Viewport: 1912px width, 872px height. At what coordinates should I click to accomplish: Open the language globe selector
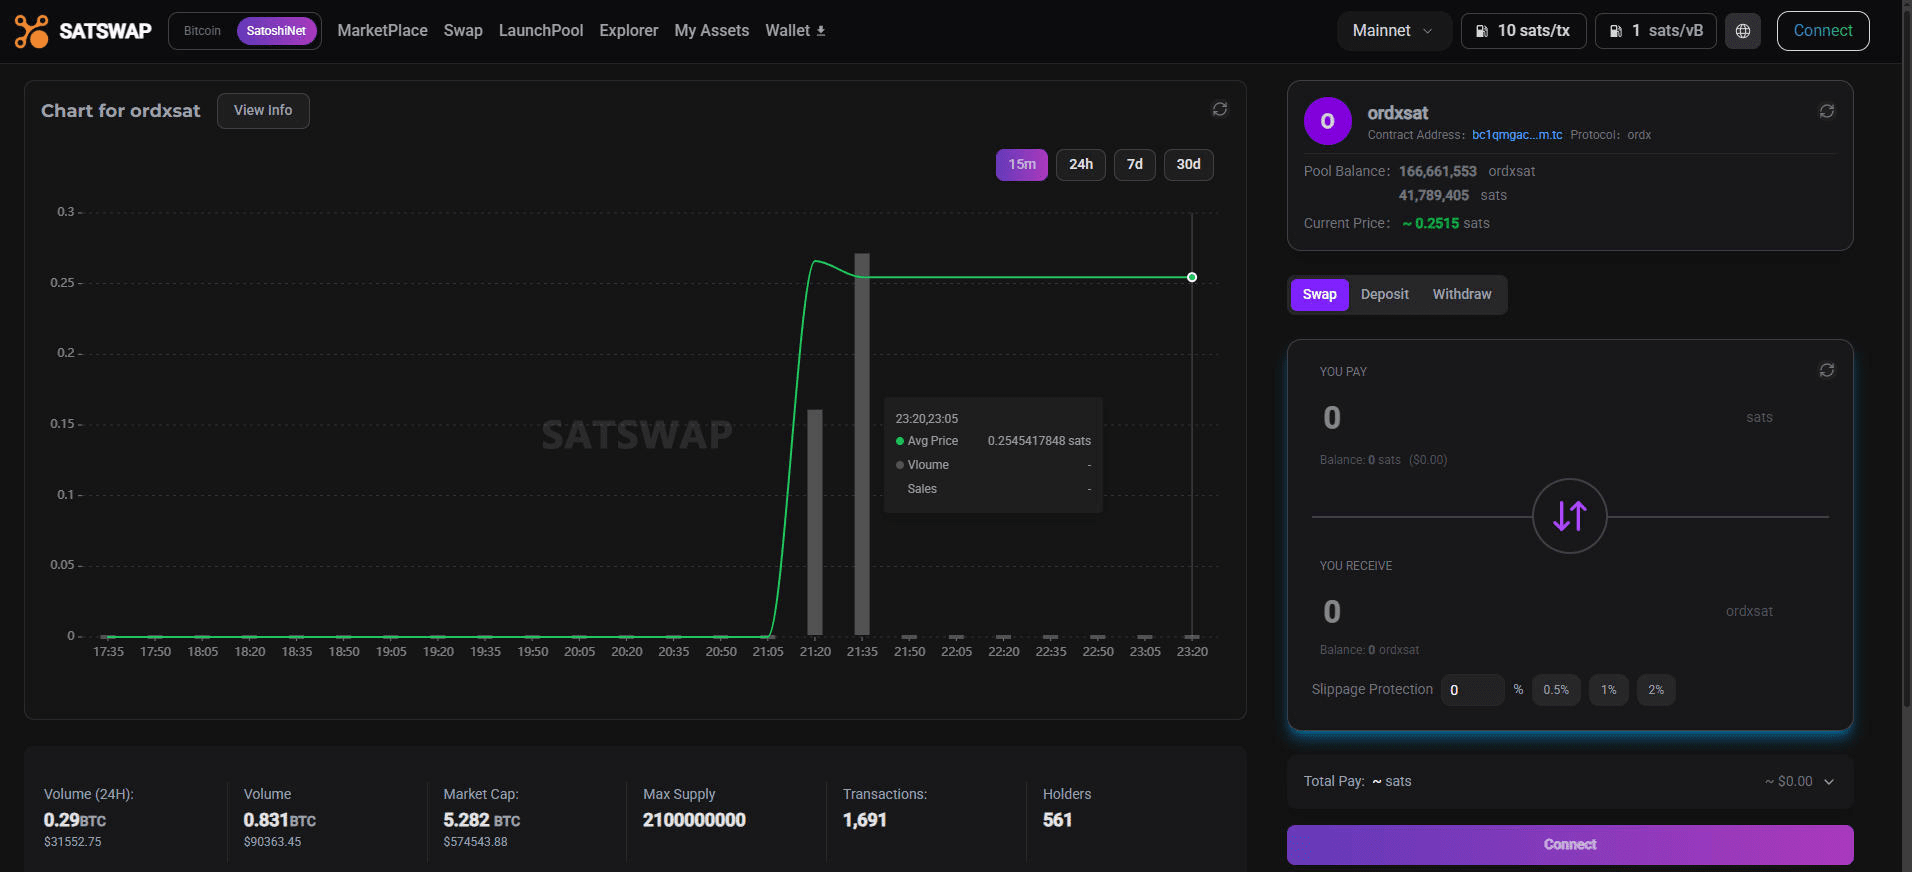tap(1742, 31)
